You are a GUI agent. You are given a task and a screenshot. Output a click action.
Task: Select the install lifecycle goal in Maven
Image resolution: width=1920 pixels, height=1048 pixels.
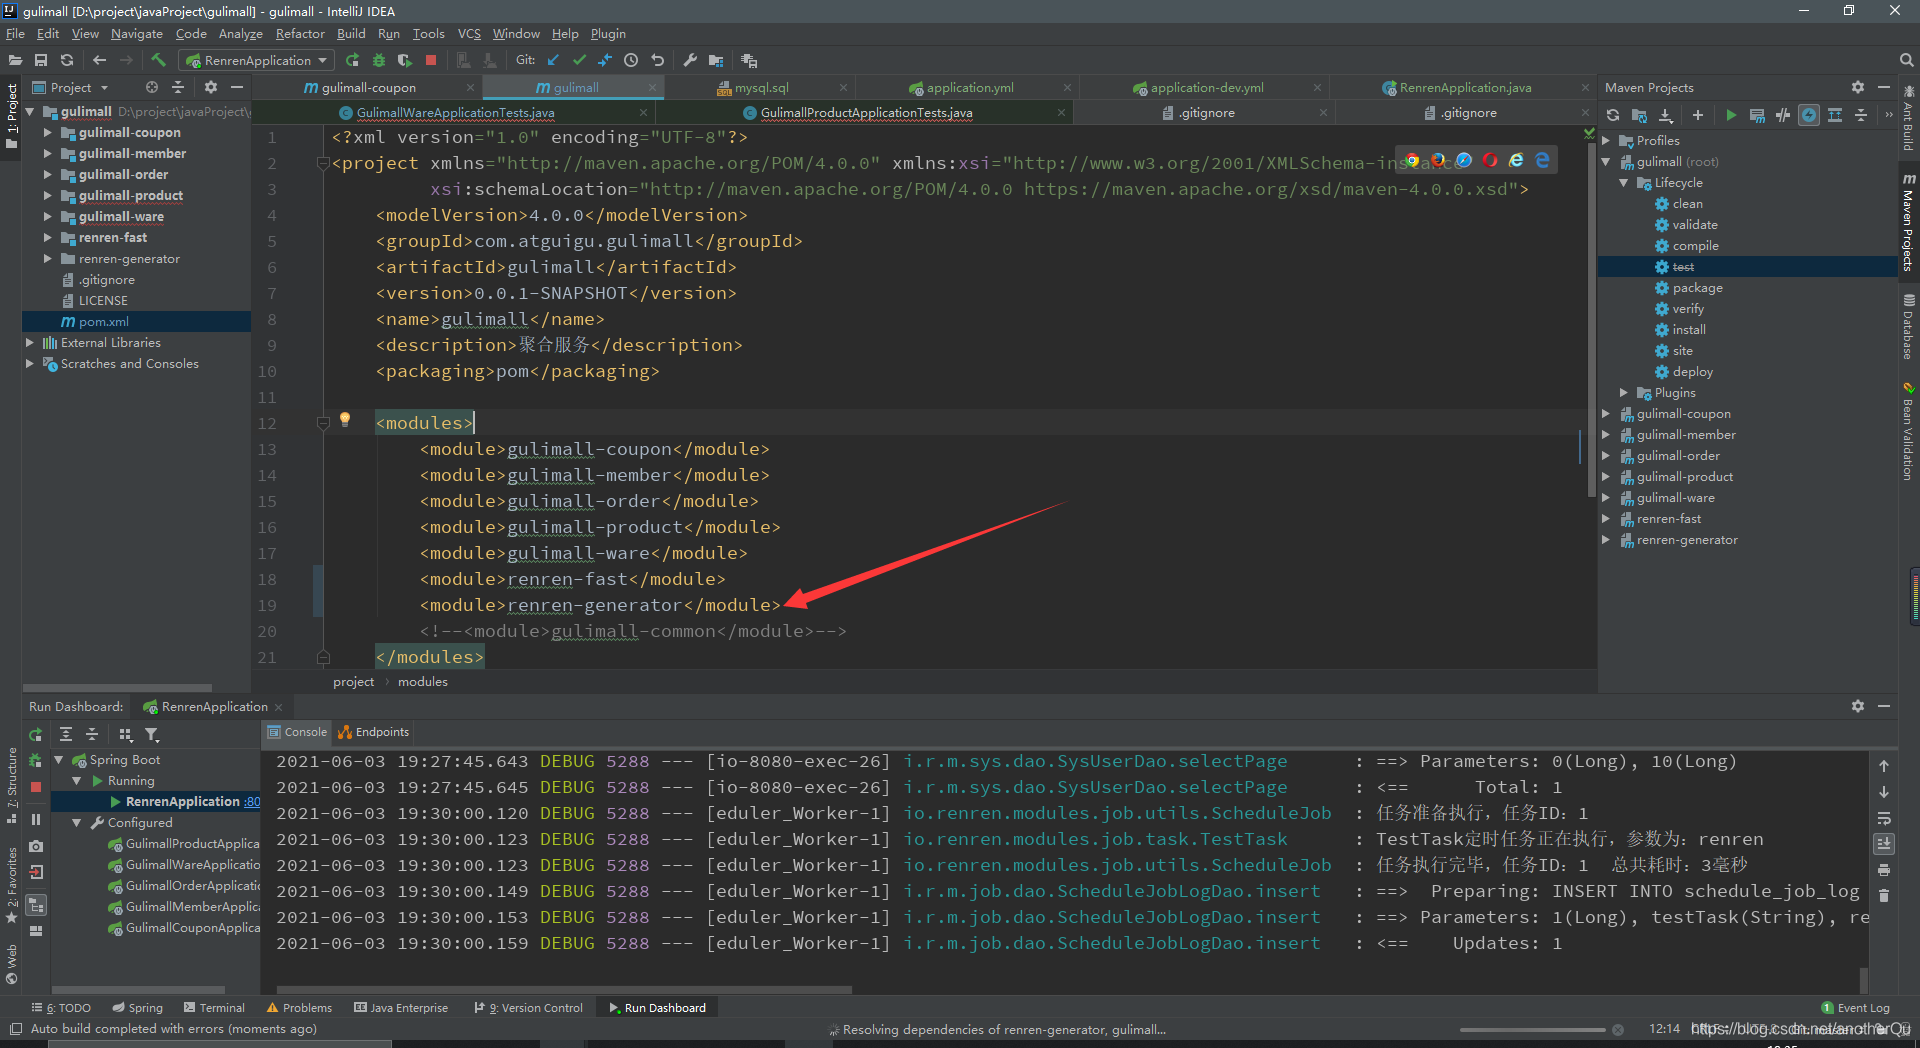(x=1688, y=330)
